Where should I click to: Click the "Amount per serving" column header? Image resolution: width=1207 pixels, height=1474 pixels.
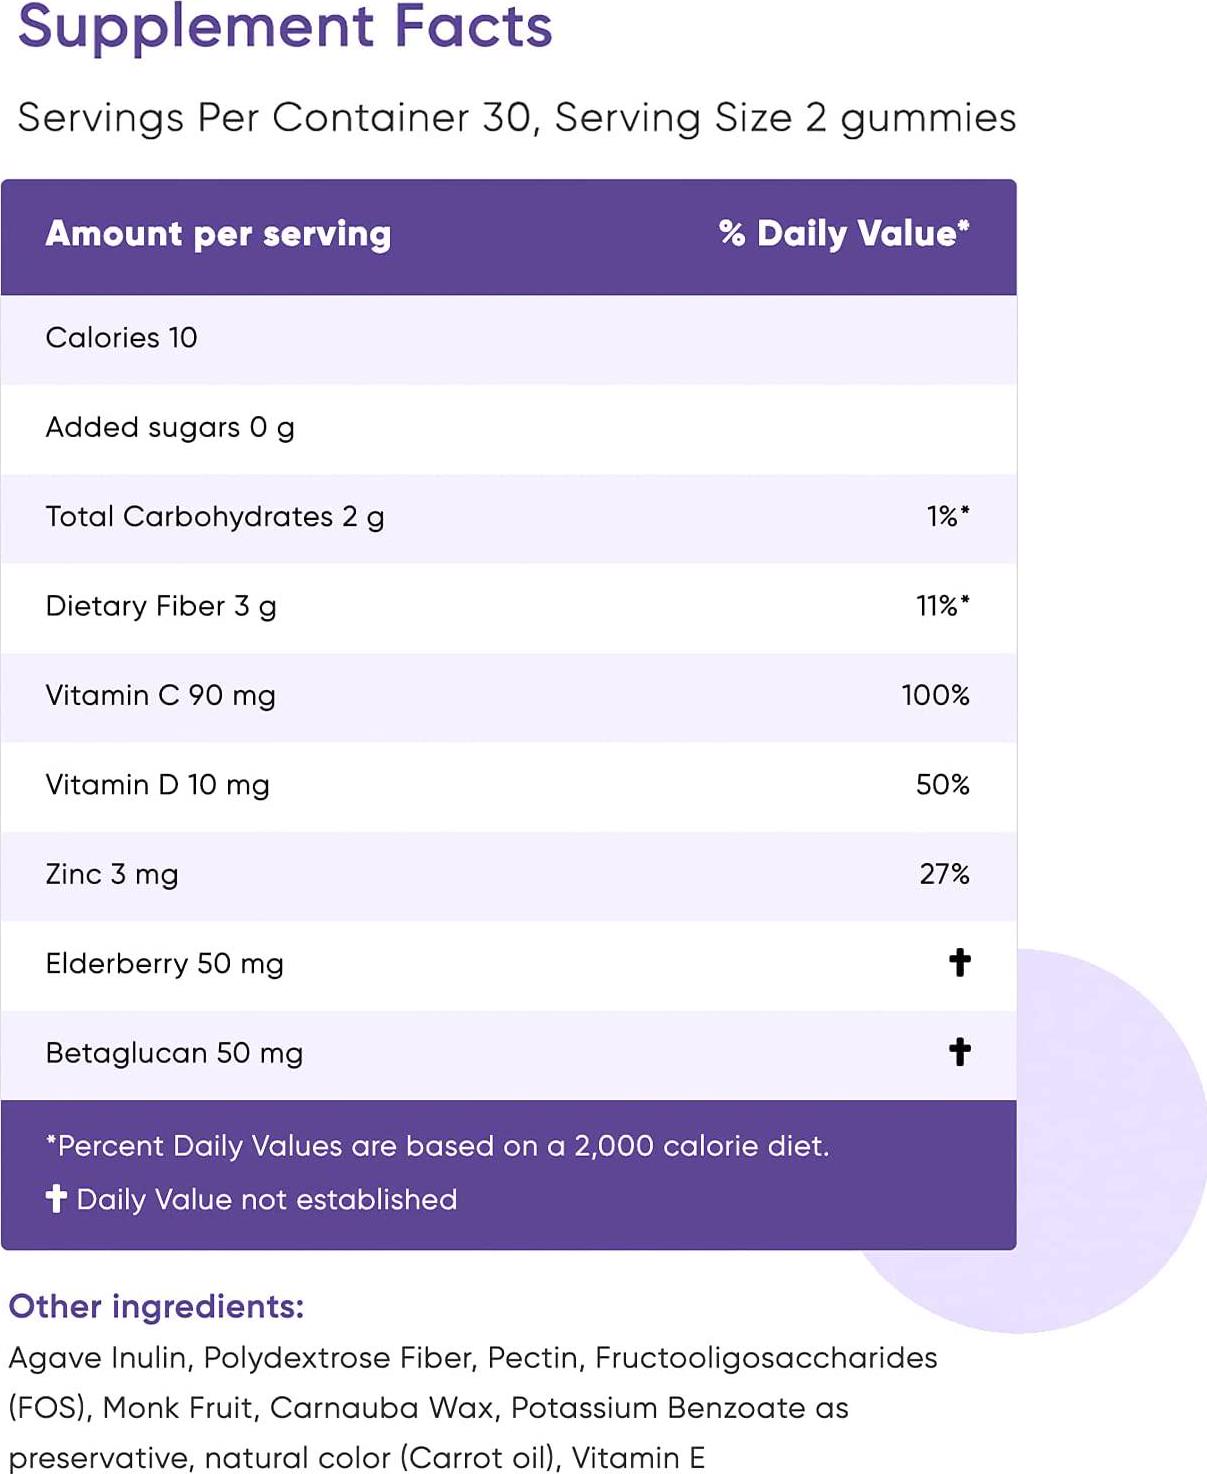pyautogui.click(x=218, y=234)
